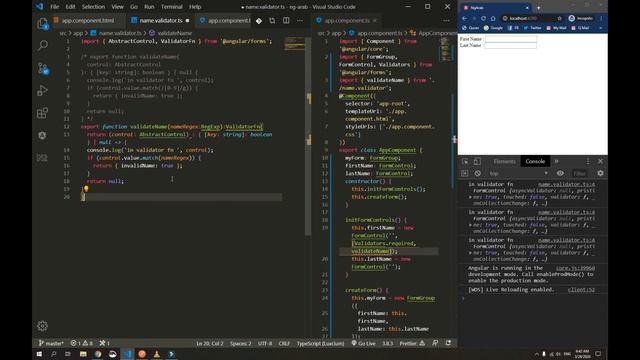Click Open Changes icon in editor toolbar
This screenshot has width=640, height=360.
click(x=272, y=20)
